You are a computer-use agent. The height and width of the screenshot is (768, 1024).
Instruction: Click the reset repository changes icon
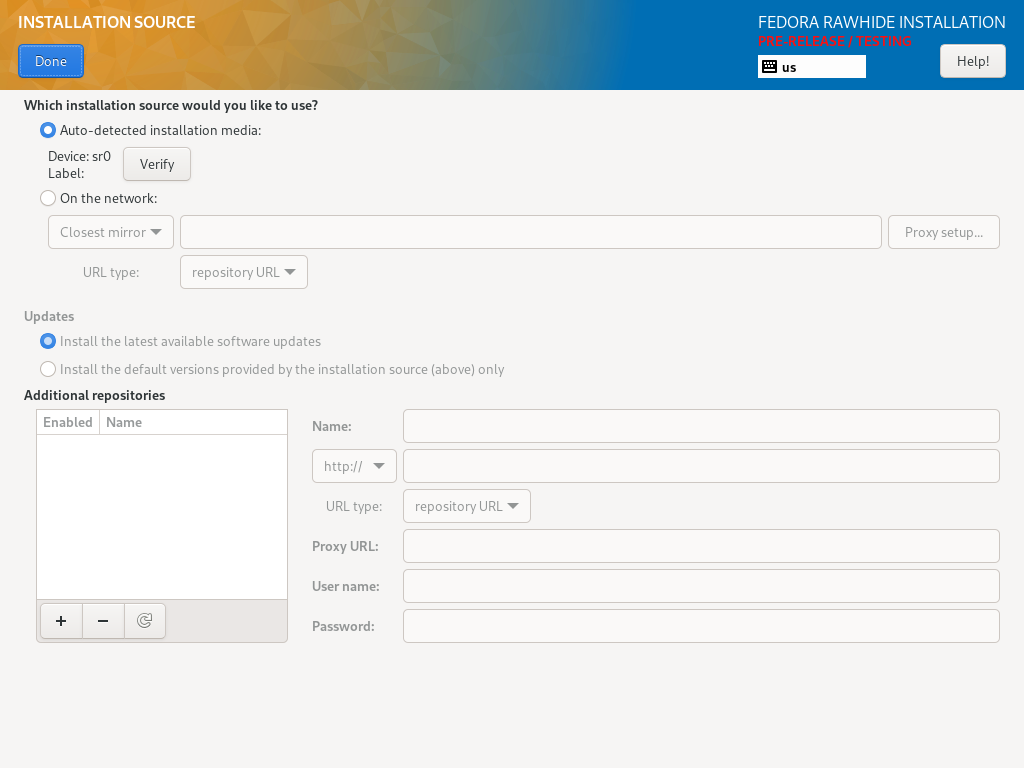pyautogui.click(x=144, y=620)
